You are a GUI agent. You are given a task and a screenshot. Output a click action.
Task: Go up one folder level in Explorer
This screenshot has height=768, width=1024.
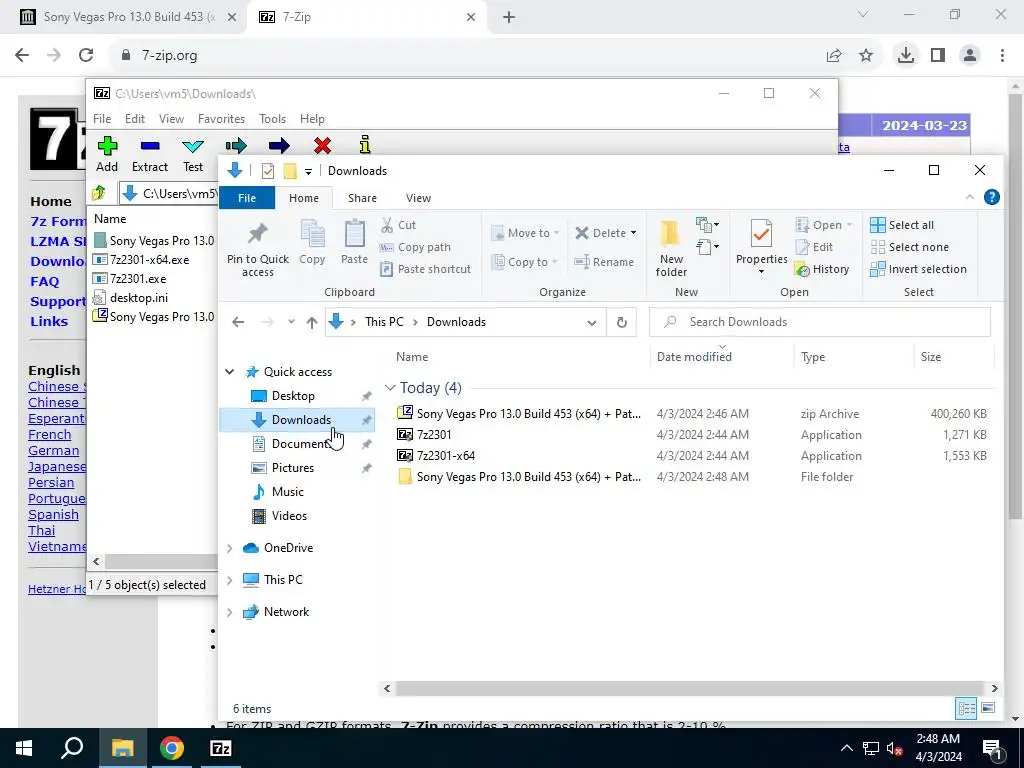[312, 322]
